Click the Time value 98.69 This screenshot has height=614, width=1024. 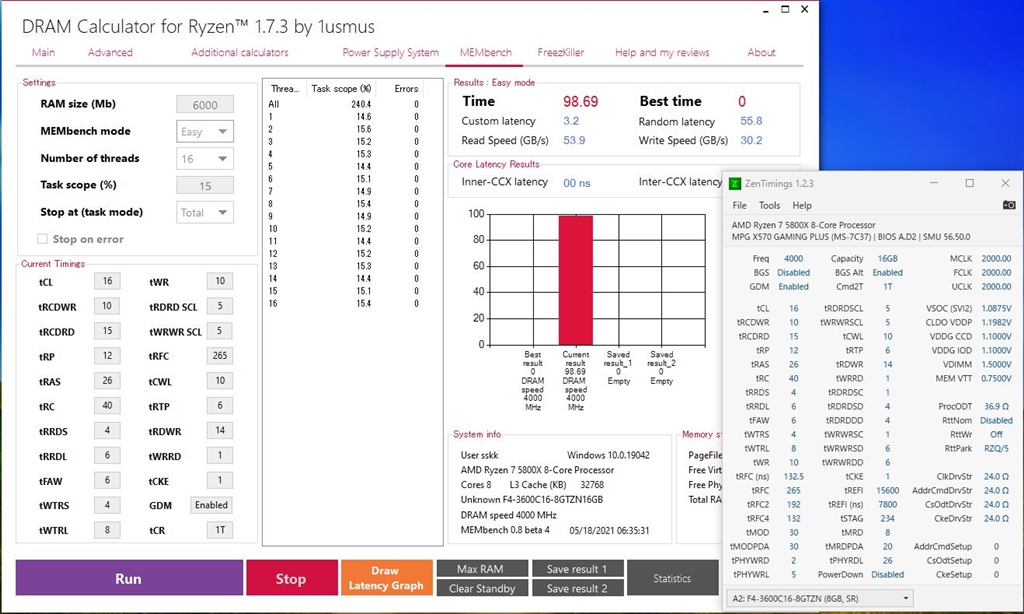tap(581, 102)
